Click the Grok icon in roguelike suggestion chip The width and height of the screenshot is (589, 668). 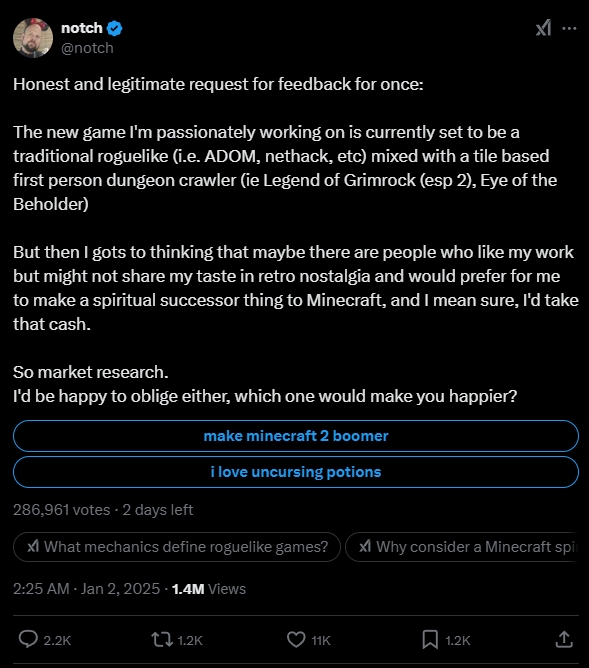[x=33, y=546]
